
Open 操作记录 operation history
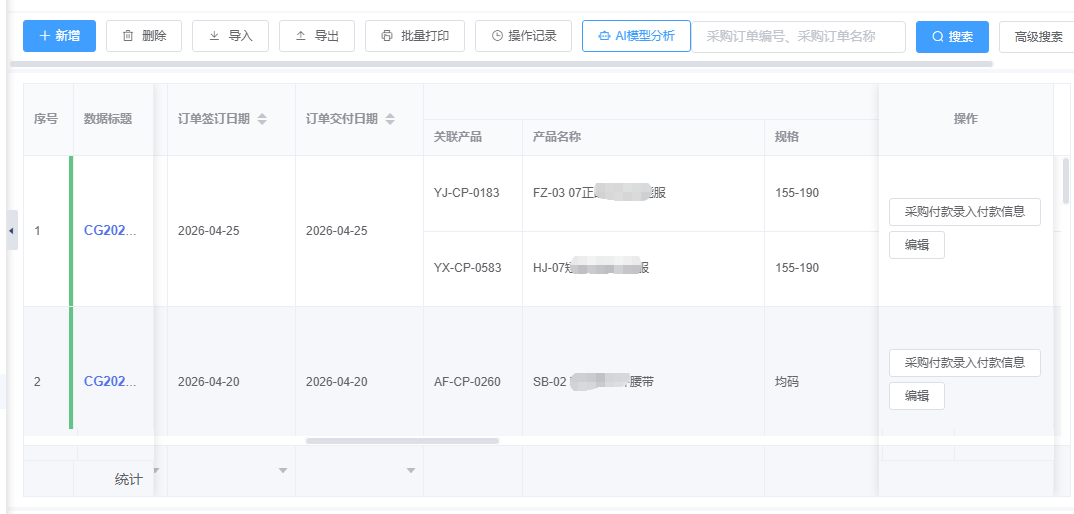523,36
